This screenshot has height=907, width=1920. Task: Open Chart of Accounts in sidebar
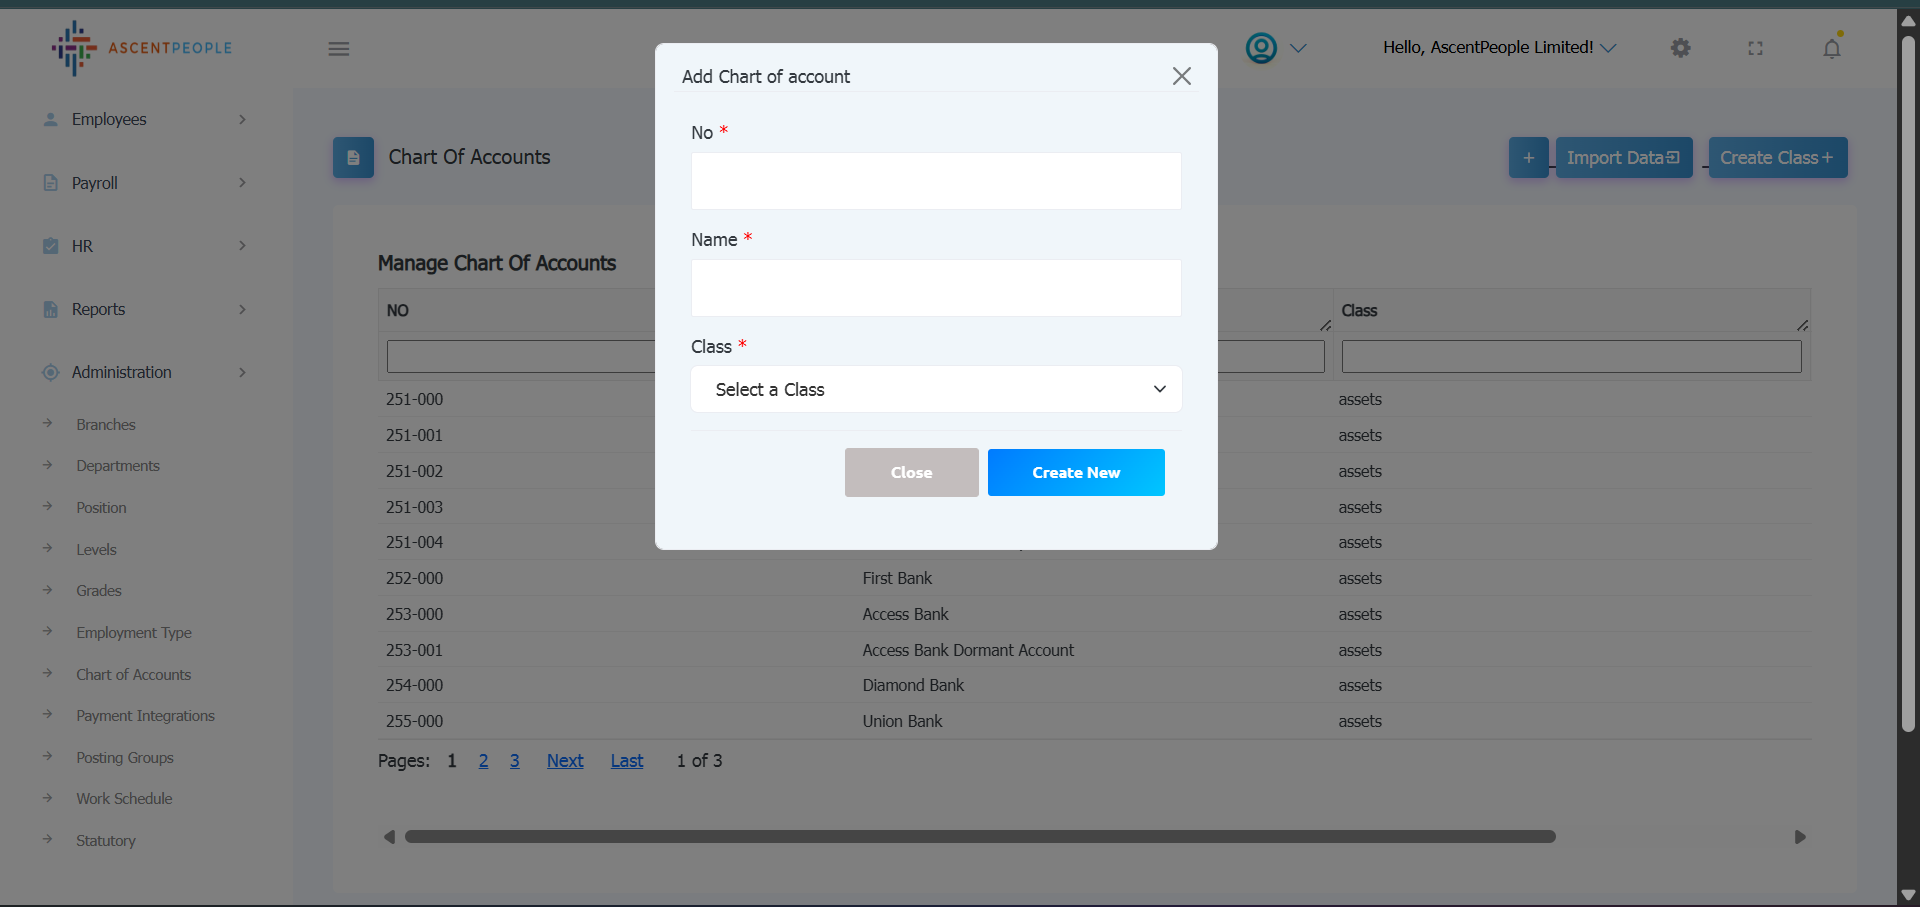(133, 675)
